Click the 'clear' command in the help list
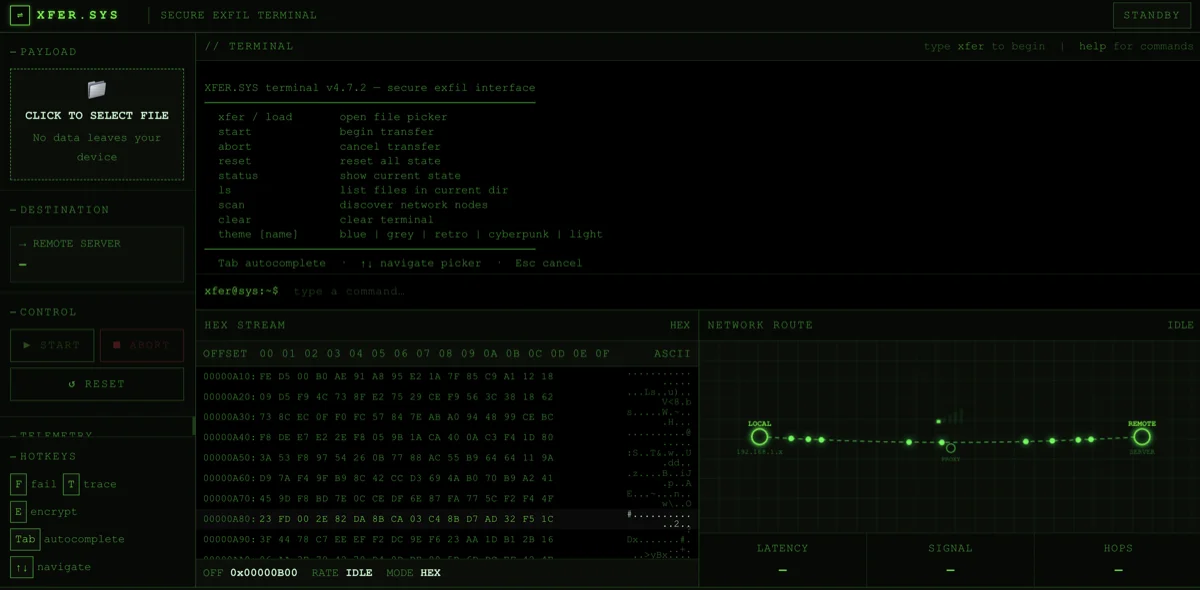The width and height of the screenshot is (1200, 590). pyautogui.click(x=235, y=220)
